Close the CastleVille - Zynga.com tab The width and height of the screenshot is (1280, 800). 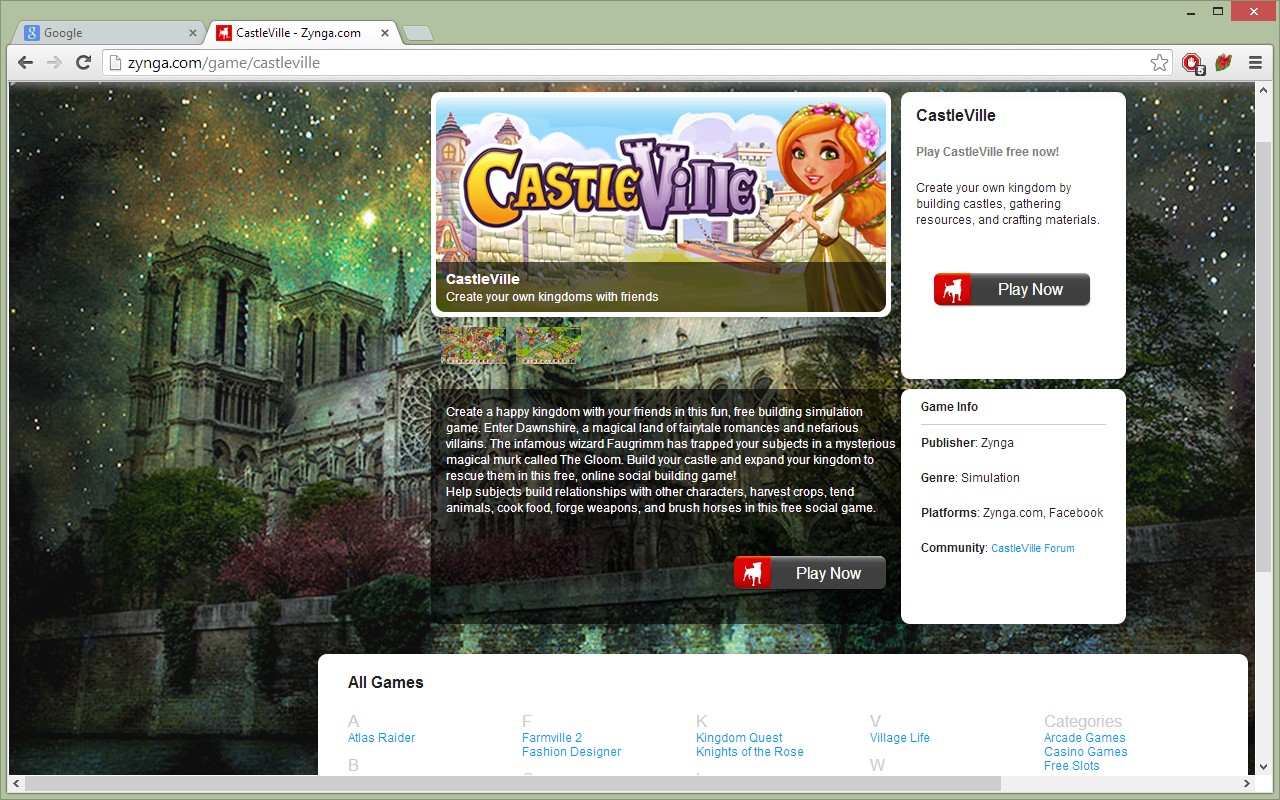coord(385,33)
